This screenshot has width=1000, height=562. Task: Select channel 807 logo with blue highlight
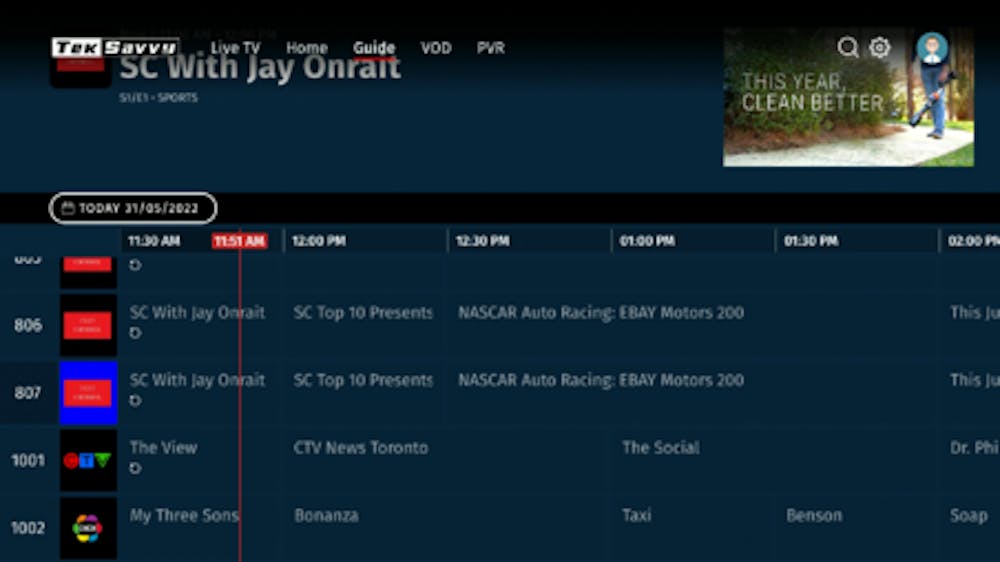pyautogui.click(x=88, y=393)
